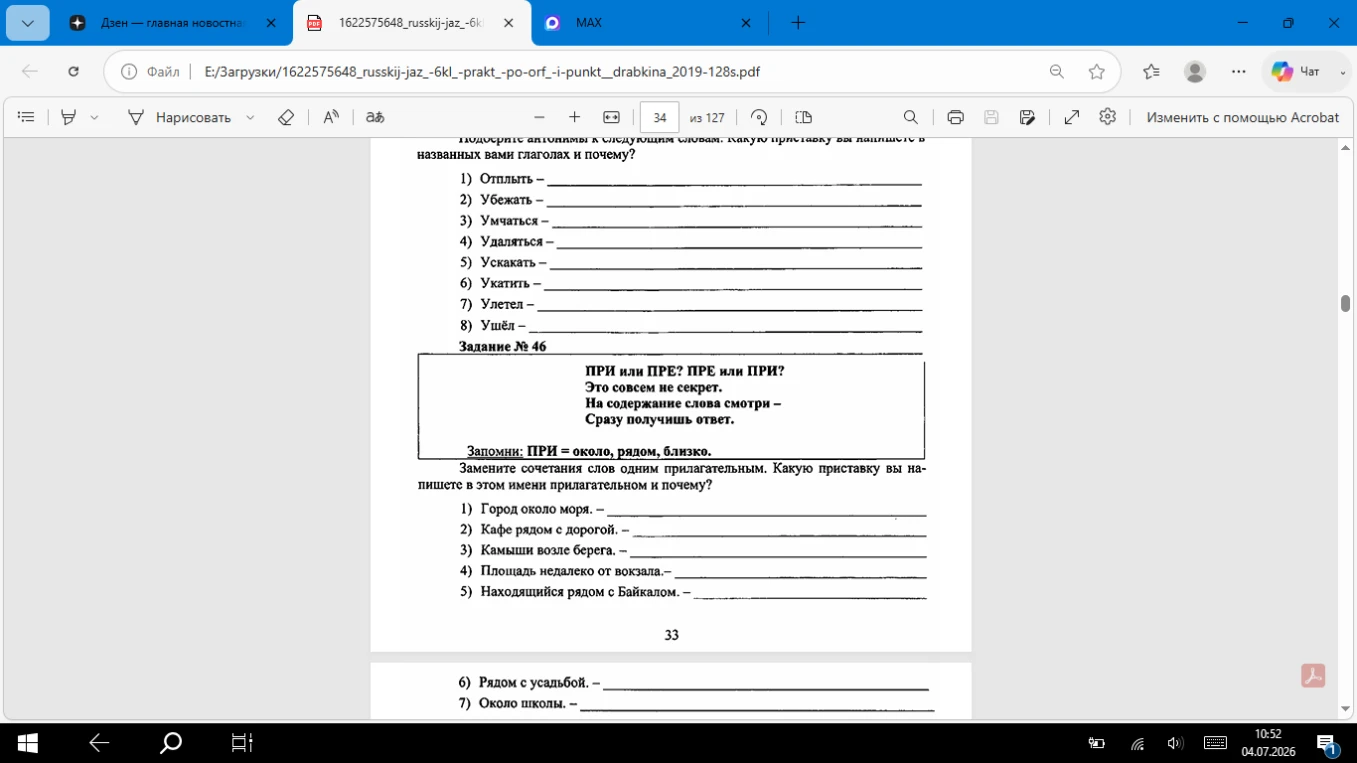
Task: Open PDF viewer settings gear
Action: click(x=1107, y=117)
